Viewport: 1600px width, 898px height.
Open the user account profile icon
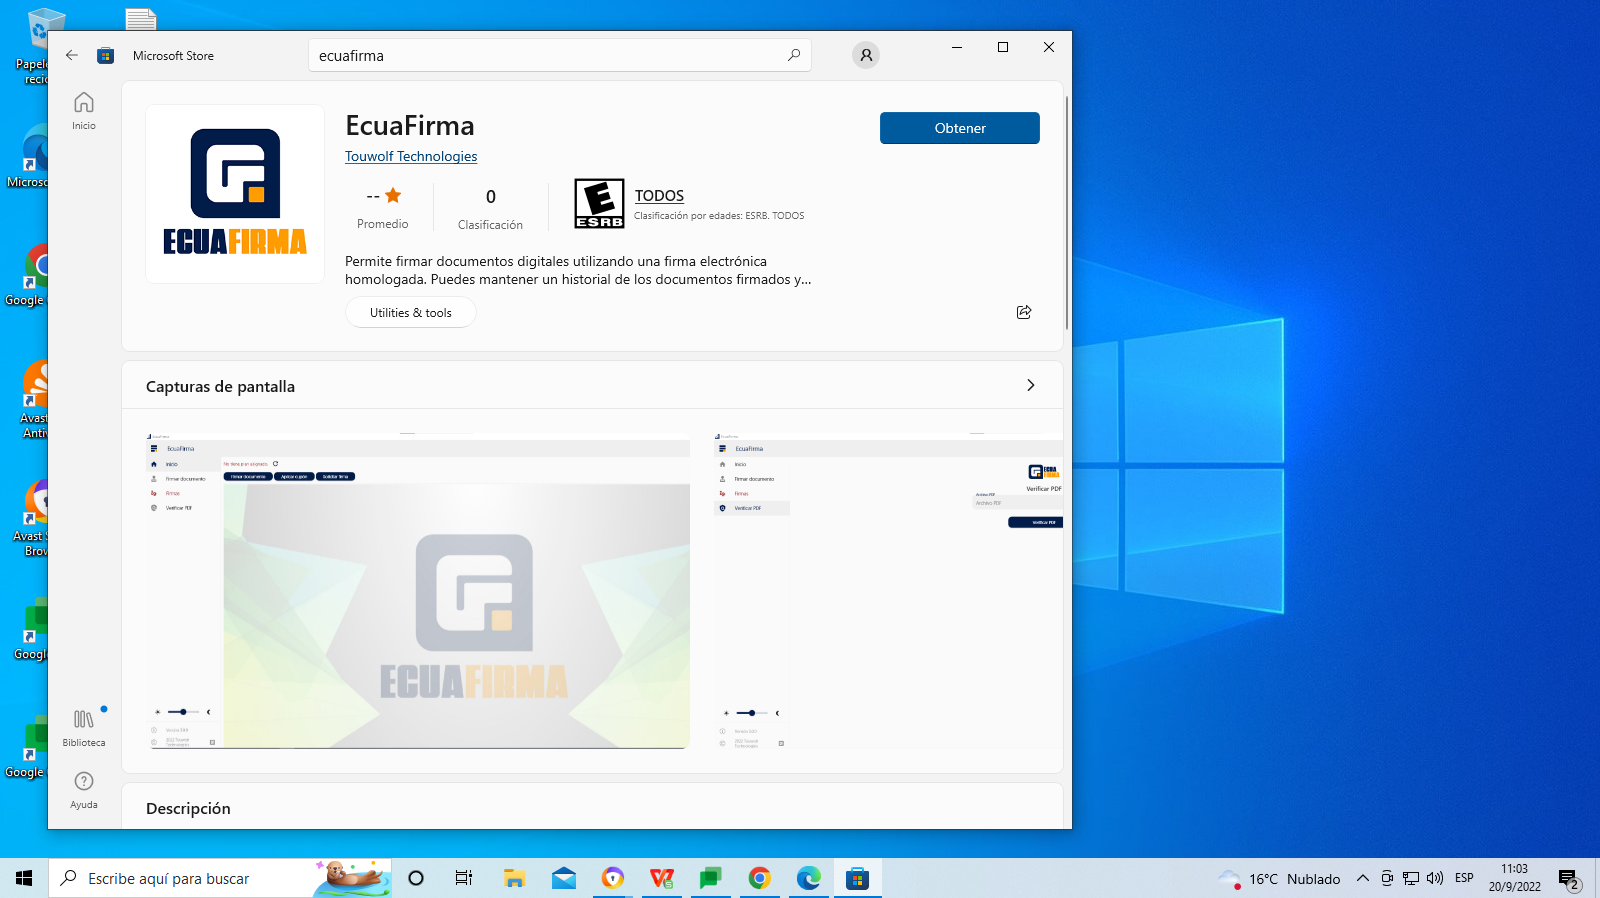[866, 55]
